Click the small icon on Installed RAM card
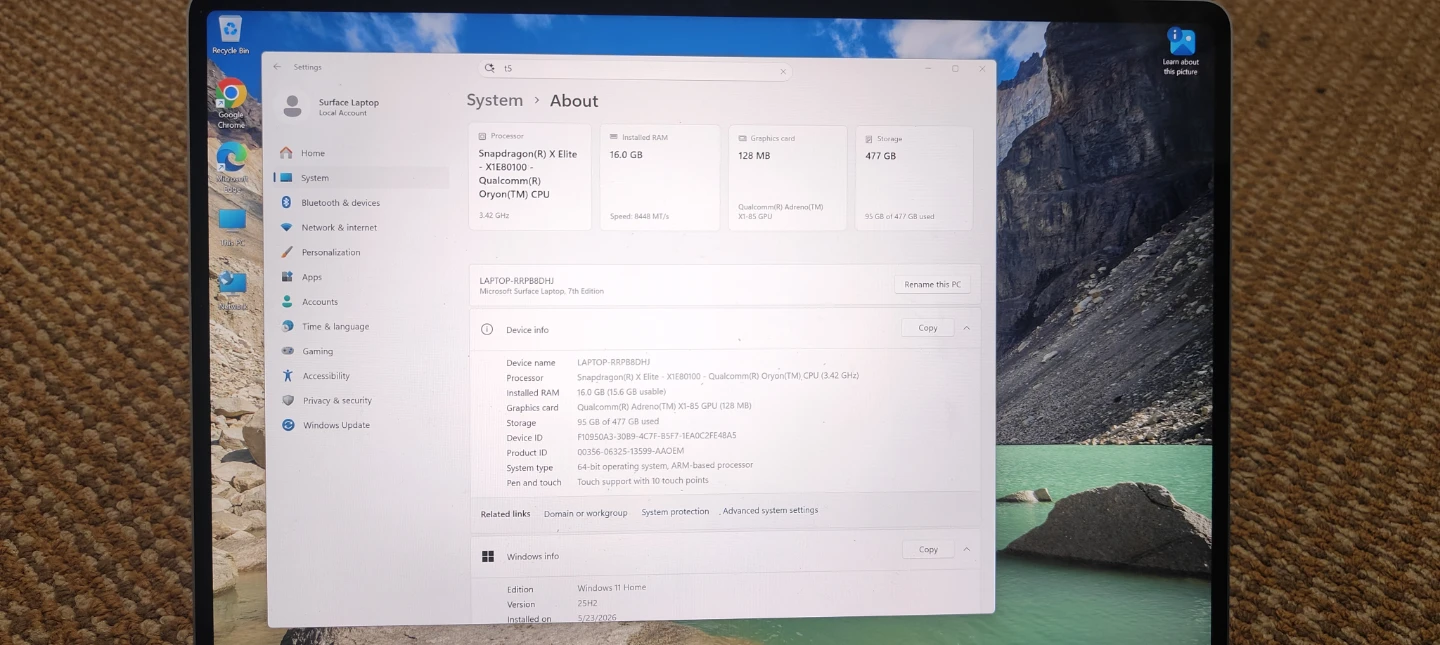This screenshot has height=645, width=1440. click(x=614, y=137)
